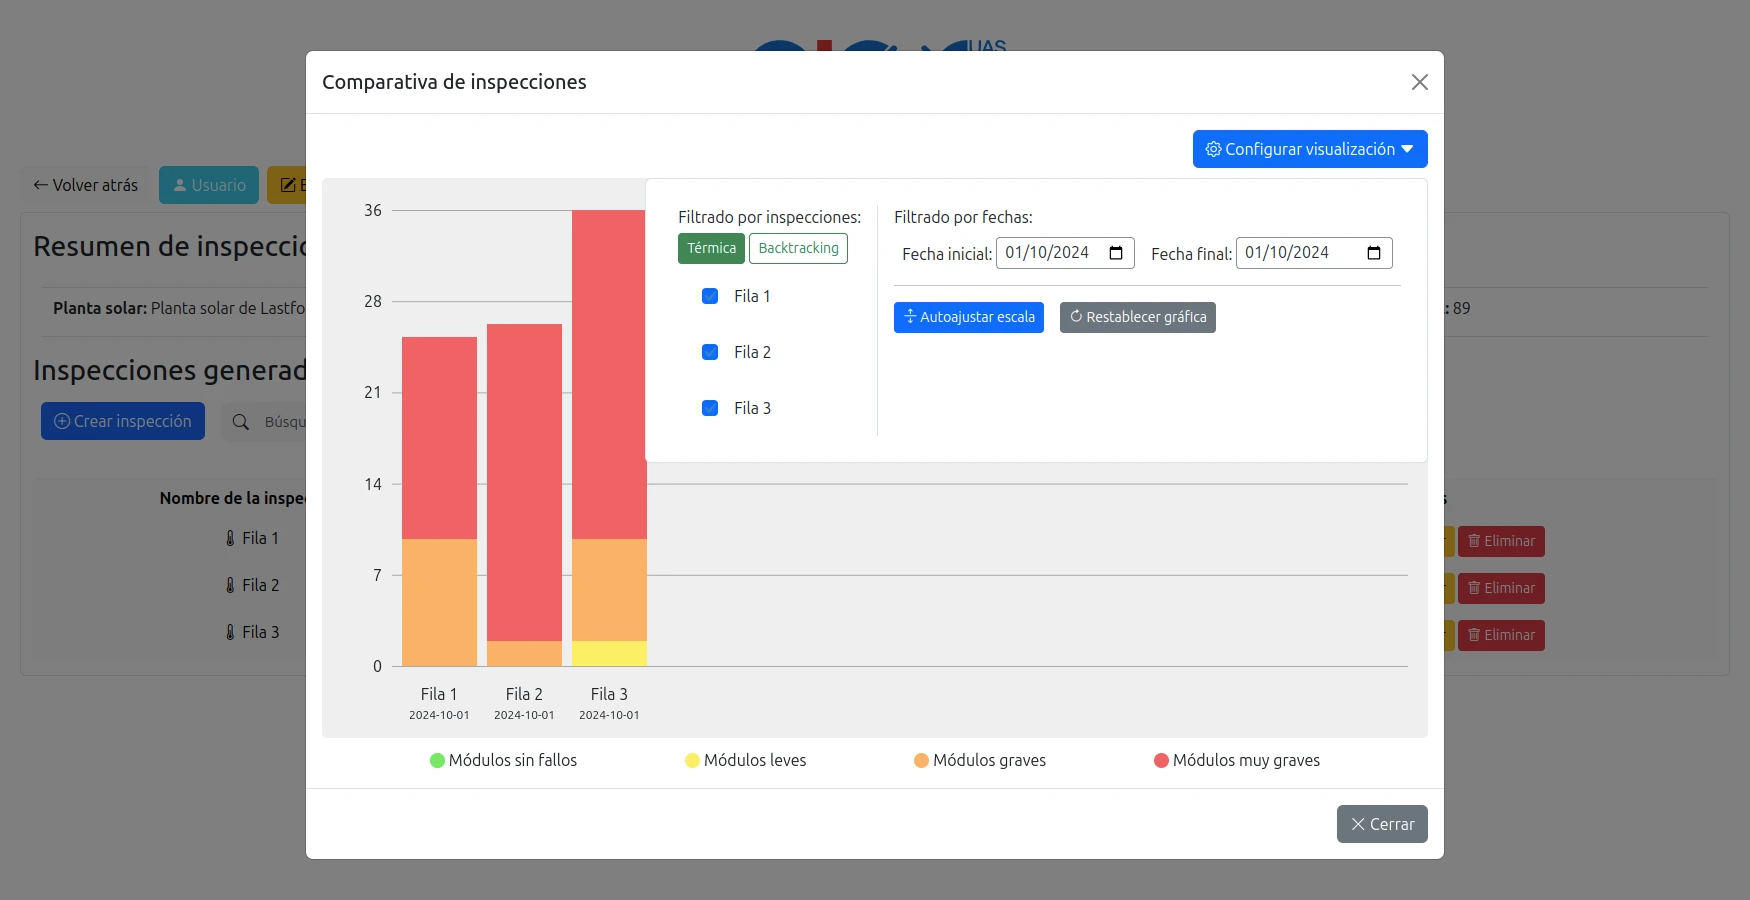The image size is (1750, 900).
Task: Click the thermometer icon beside Fila 1
Action: tap(230, 538)
